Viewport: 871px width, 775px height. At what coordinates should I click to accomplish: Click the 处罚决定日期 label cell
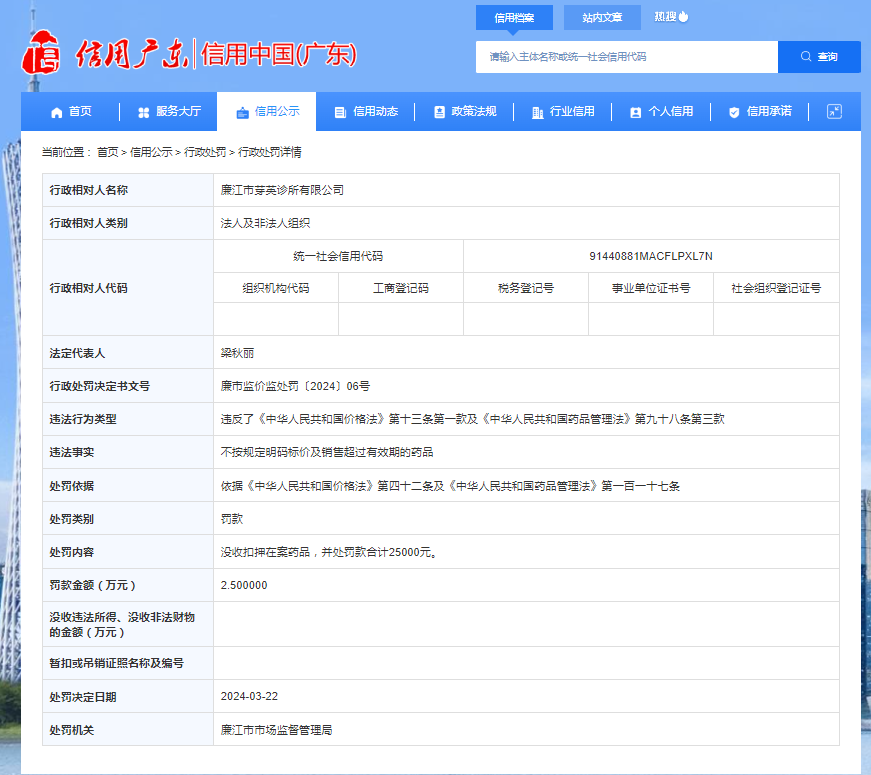(128, 697)
